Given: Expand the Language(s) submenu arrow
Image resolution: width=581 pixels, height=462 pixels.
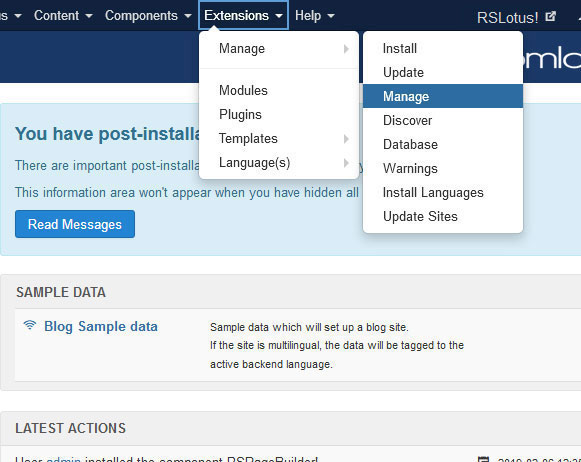Looking at the screenshot, I should (346, 163).
